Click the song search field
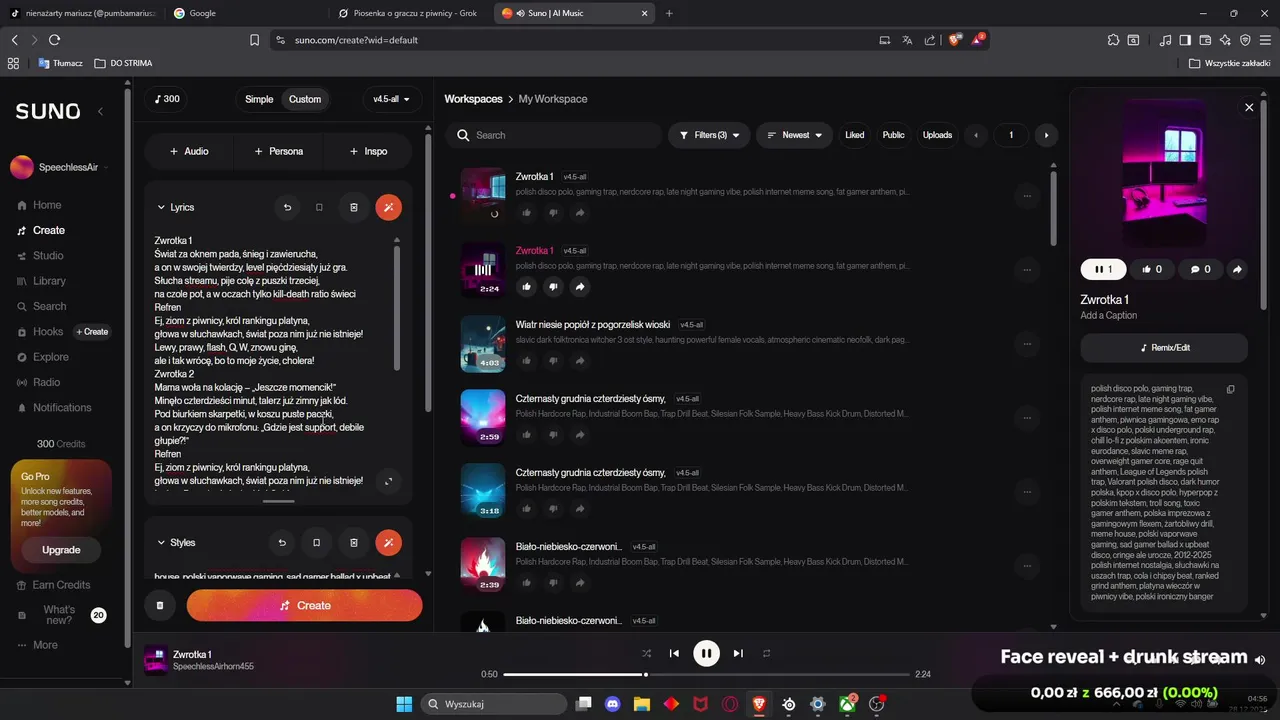This screenshot has height=720, width=1280. tap(553, 135)
